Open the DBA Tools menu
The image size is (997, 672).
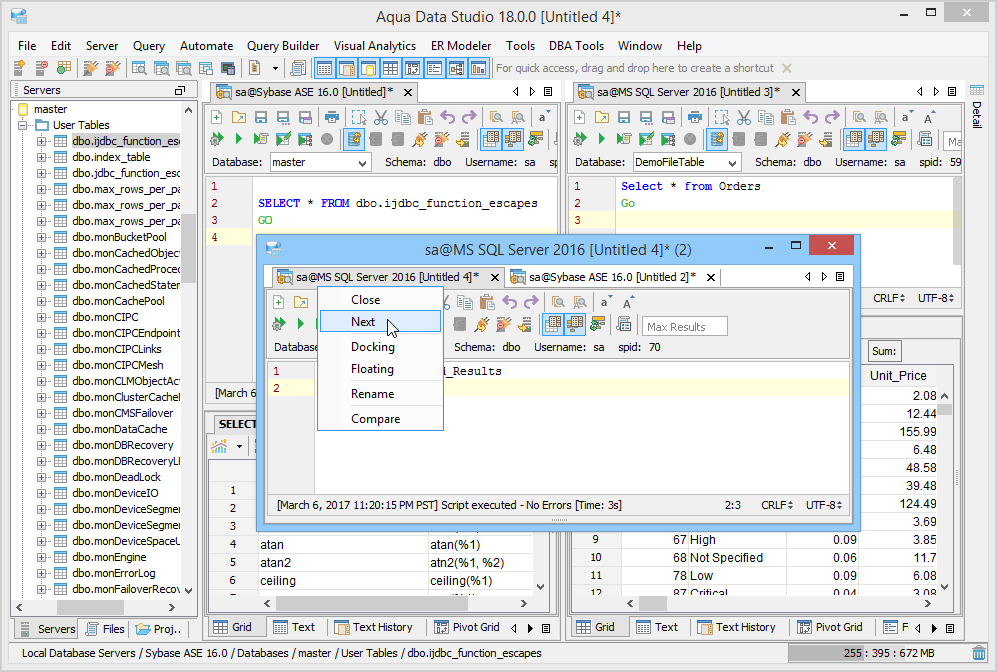coord(576,46)
